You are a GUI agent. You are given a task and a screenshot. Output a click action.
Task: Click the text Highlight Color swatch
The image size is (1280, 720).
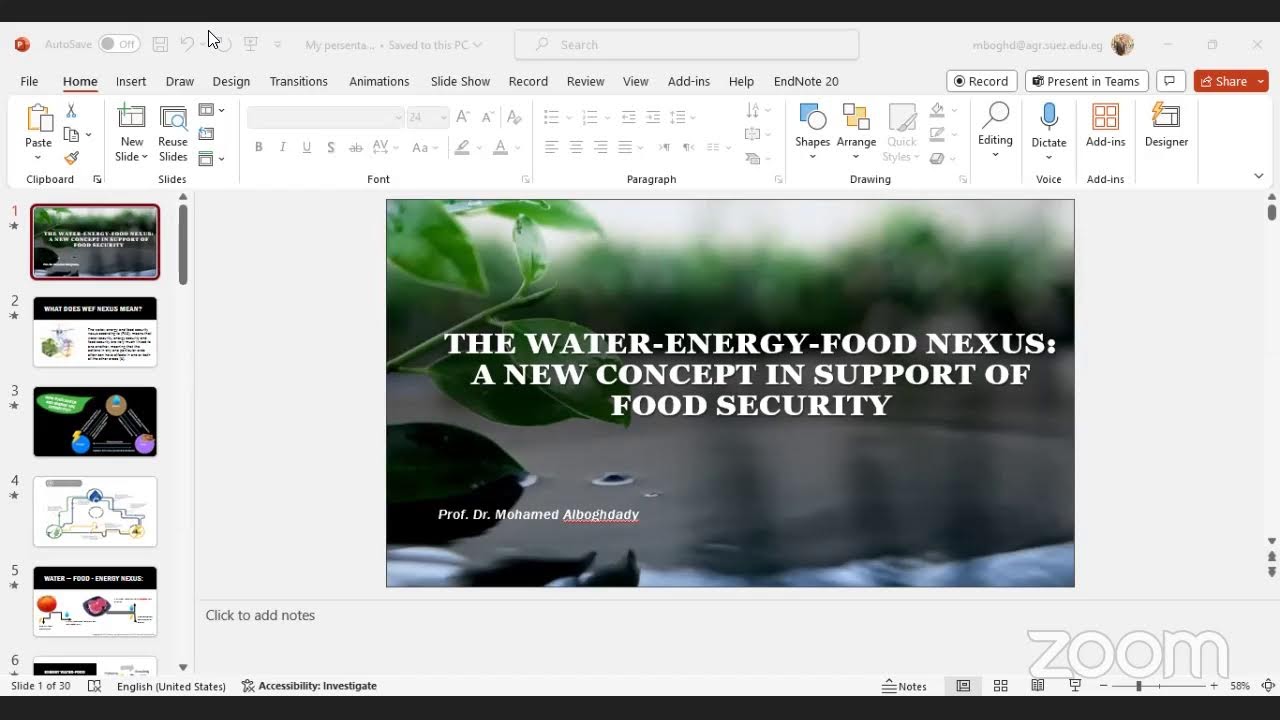coord(462,147)
